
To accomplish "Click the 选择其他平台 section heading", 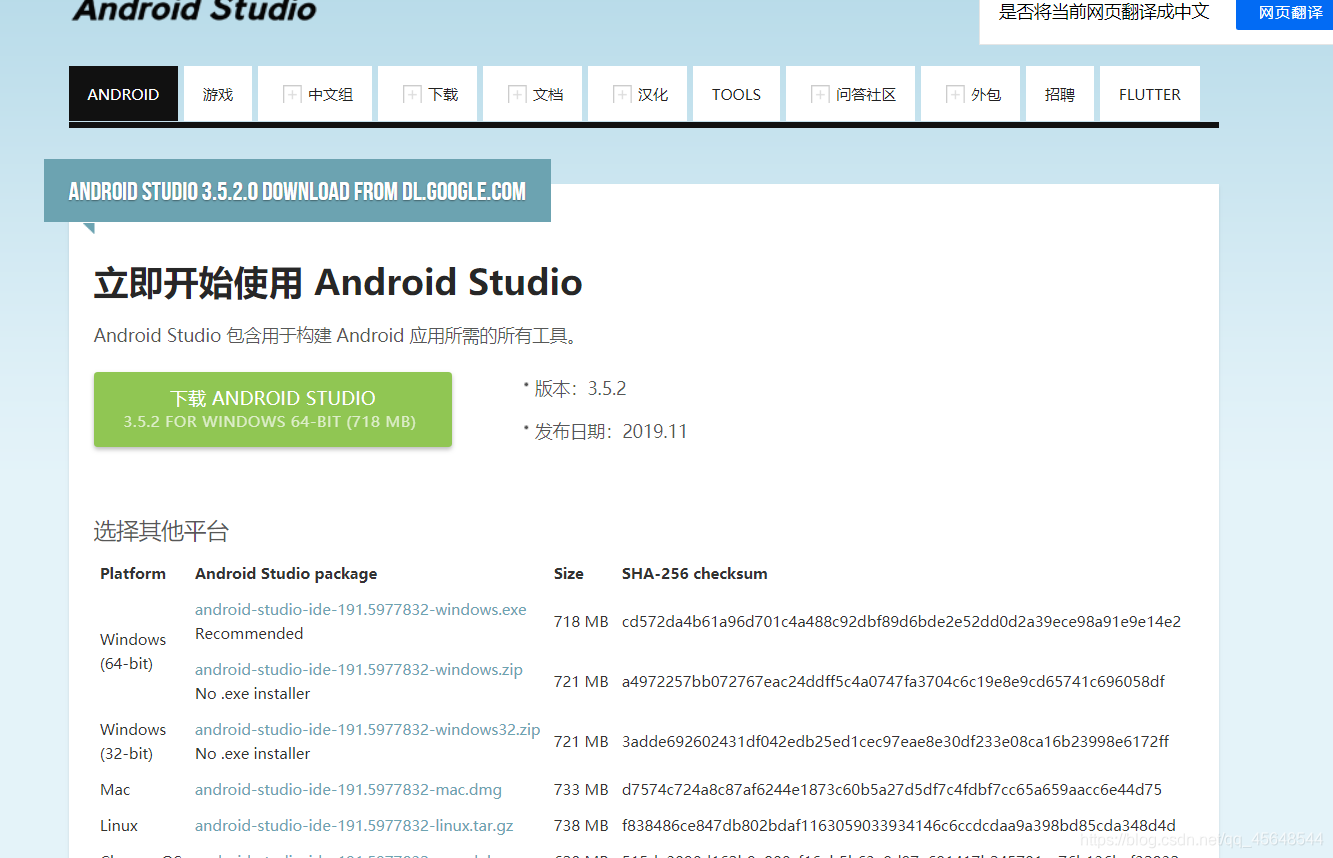I will 161,531.
